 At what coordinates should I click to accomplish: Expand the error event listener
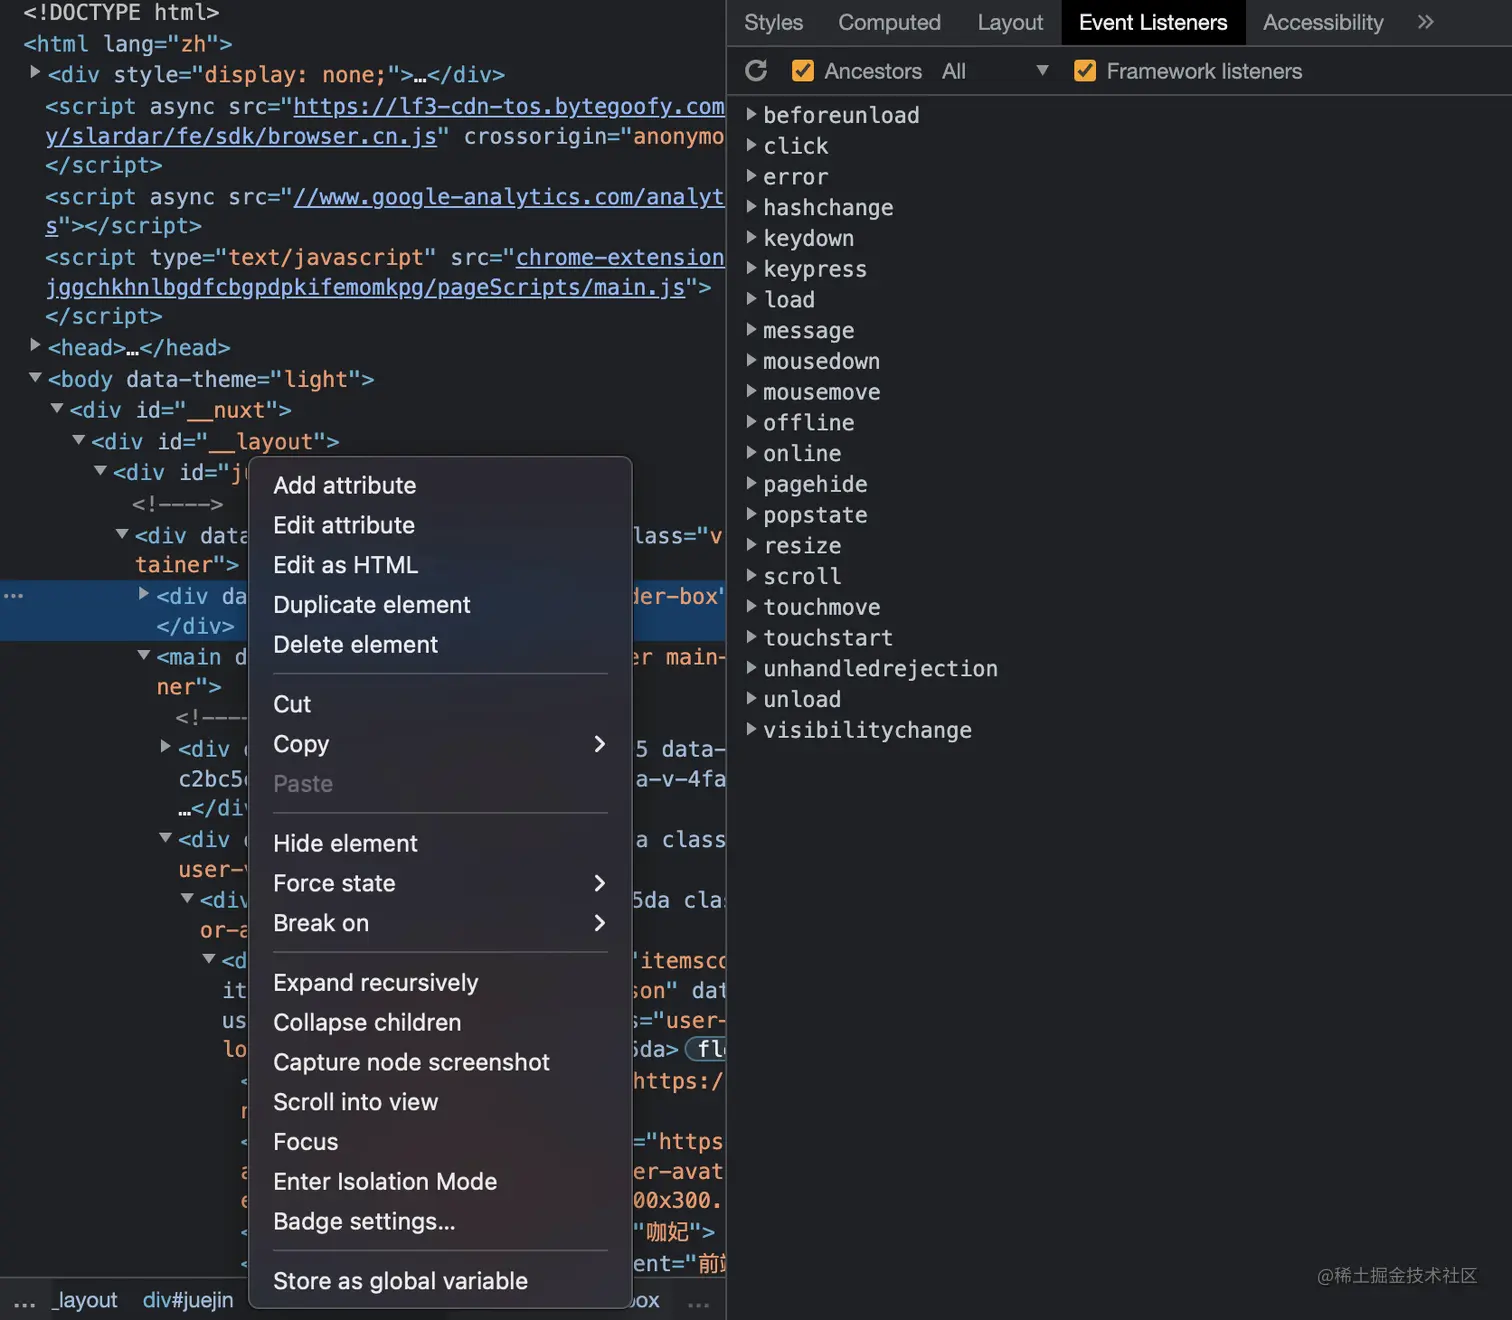pyautogui.click(x=752, y=177)
